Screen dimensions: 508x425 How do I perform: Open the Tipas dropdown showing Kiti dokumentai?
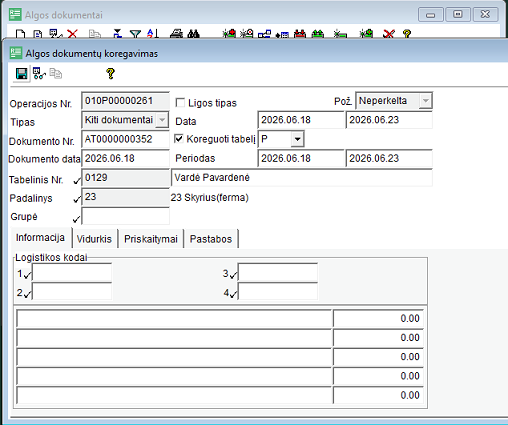point(162,120)
